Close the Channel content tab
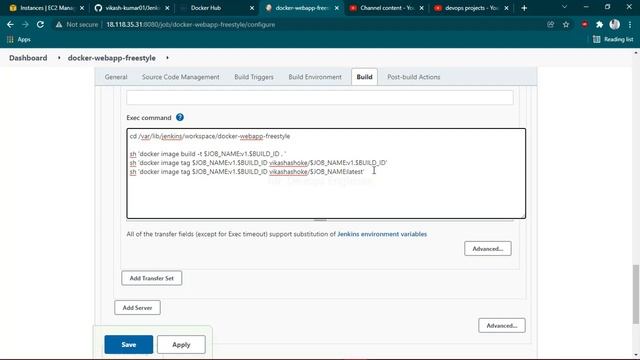 click(422, 8)
